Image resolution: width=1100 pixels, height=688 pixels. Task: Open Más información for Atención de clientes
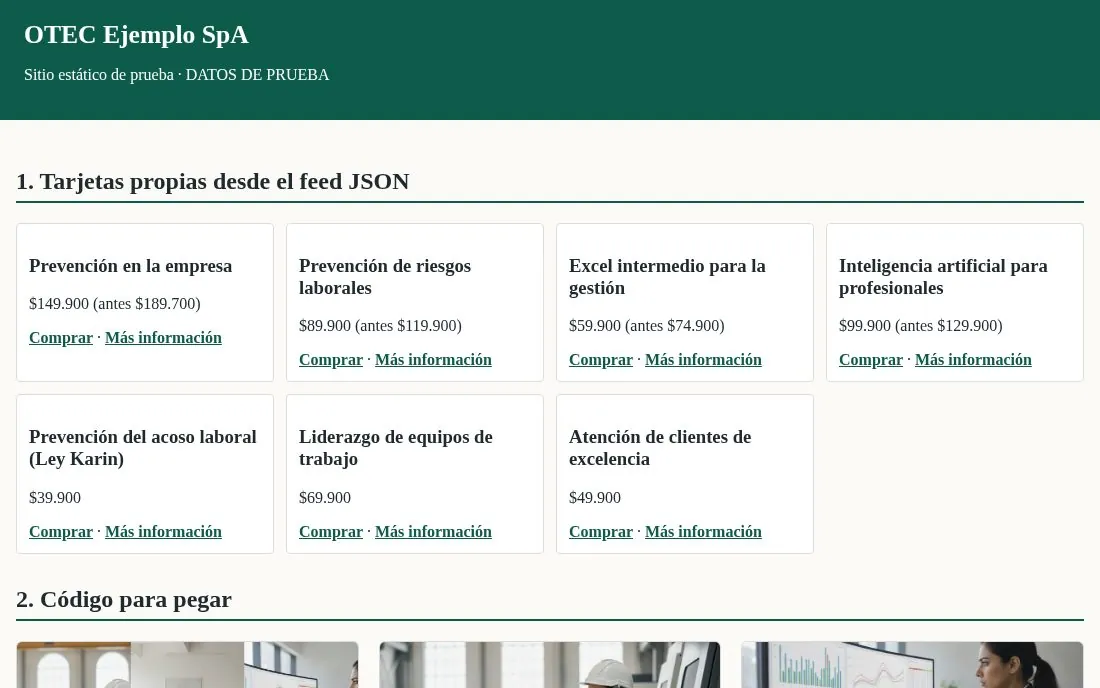coord(704,532)
